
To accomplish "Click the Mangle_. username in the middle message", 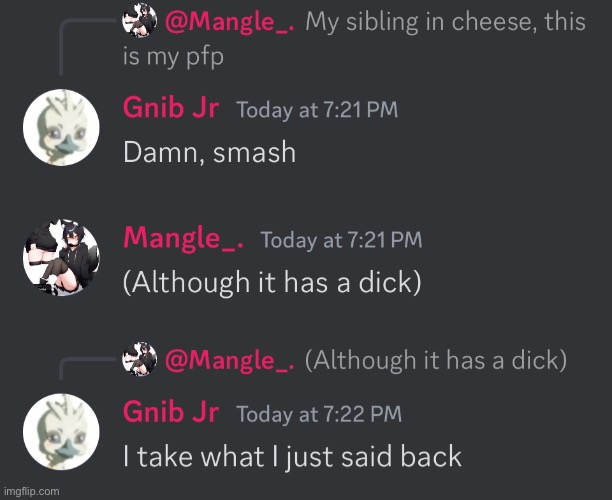I will [x=183, y=238].
